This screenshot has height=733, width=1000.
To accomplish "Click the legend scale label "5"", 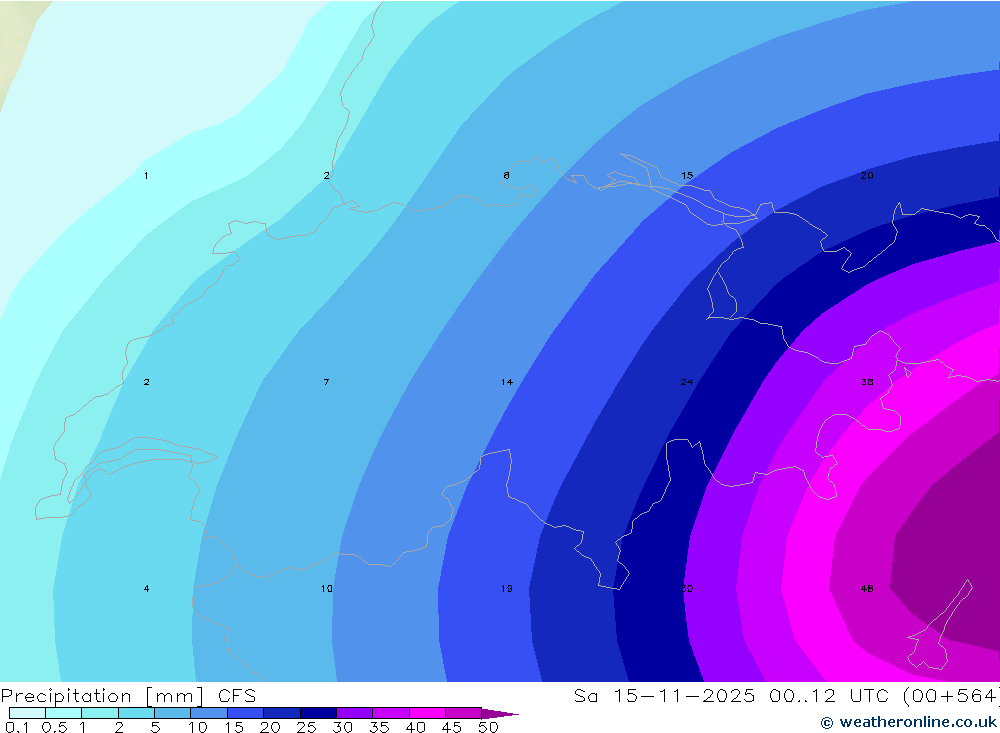I will click(x=155, y=727).
